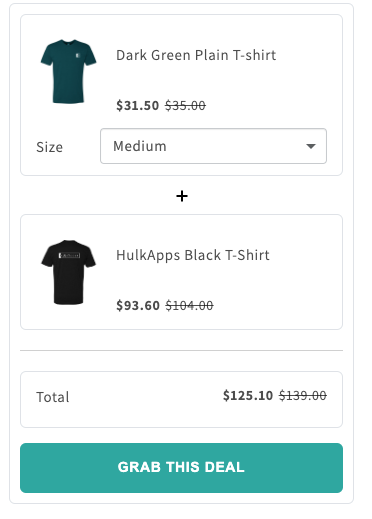This screenshot has height=519, width=372.
Task: Click the struck-through $35.00 original price
Action: [185, 105]
